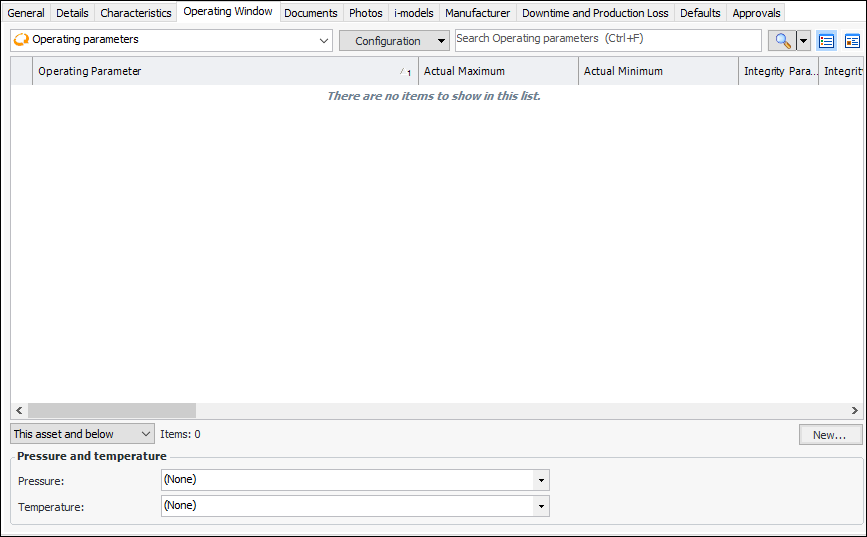Click left arrow of horizontal scrollbar
The width and height of the screenshot is (867, 537).
pos(19,410)
